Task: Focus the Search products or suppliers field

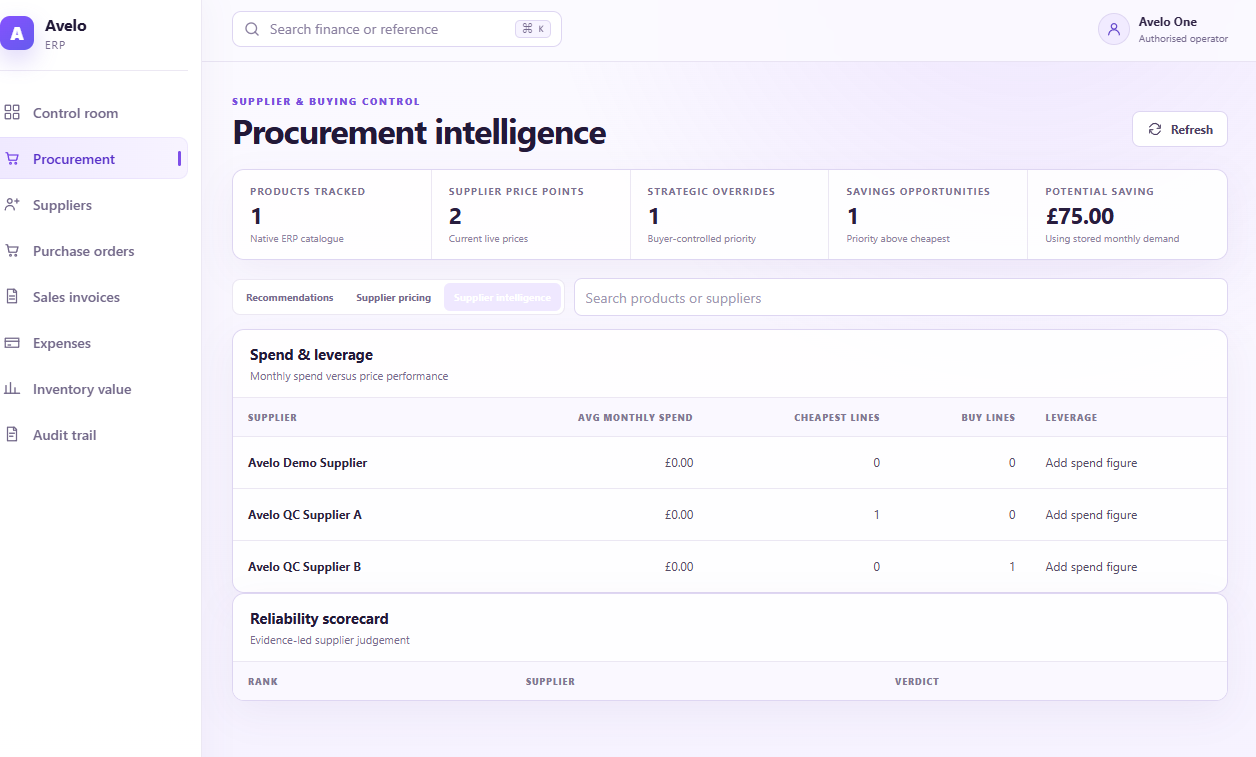Action: click(901, 297)
